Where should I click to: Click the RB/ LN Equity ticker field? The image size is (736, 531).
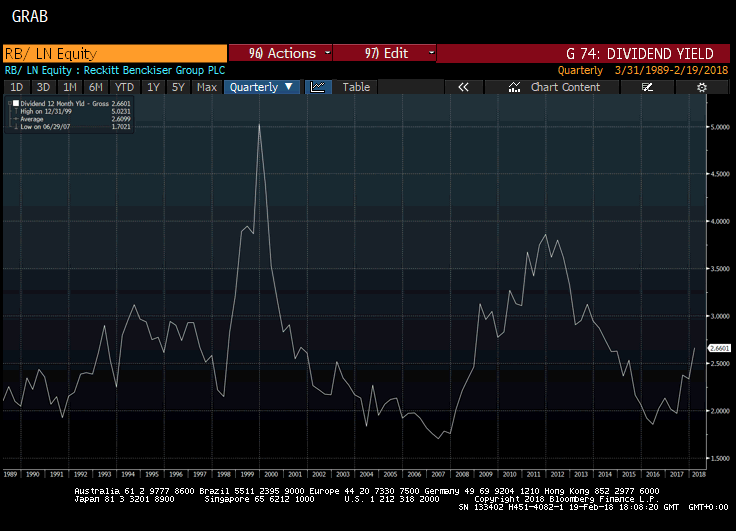pyautogui.click(x=114, y=53)
